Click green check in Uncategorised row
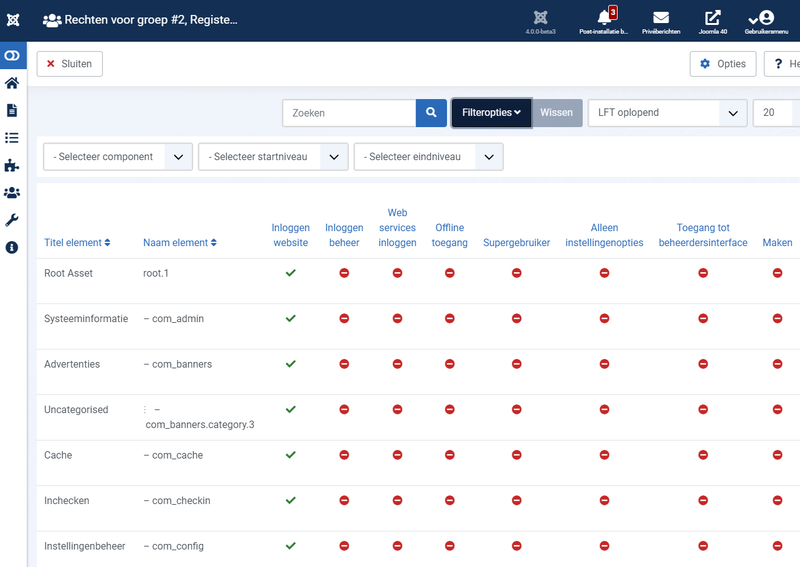The height and width of the screenshot is (567, 800). coord(290,409)
